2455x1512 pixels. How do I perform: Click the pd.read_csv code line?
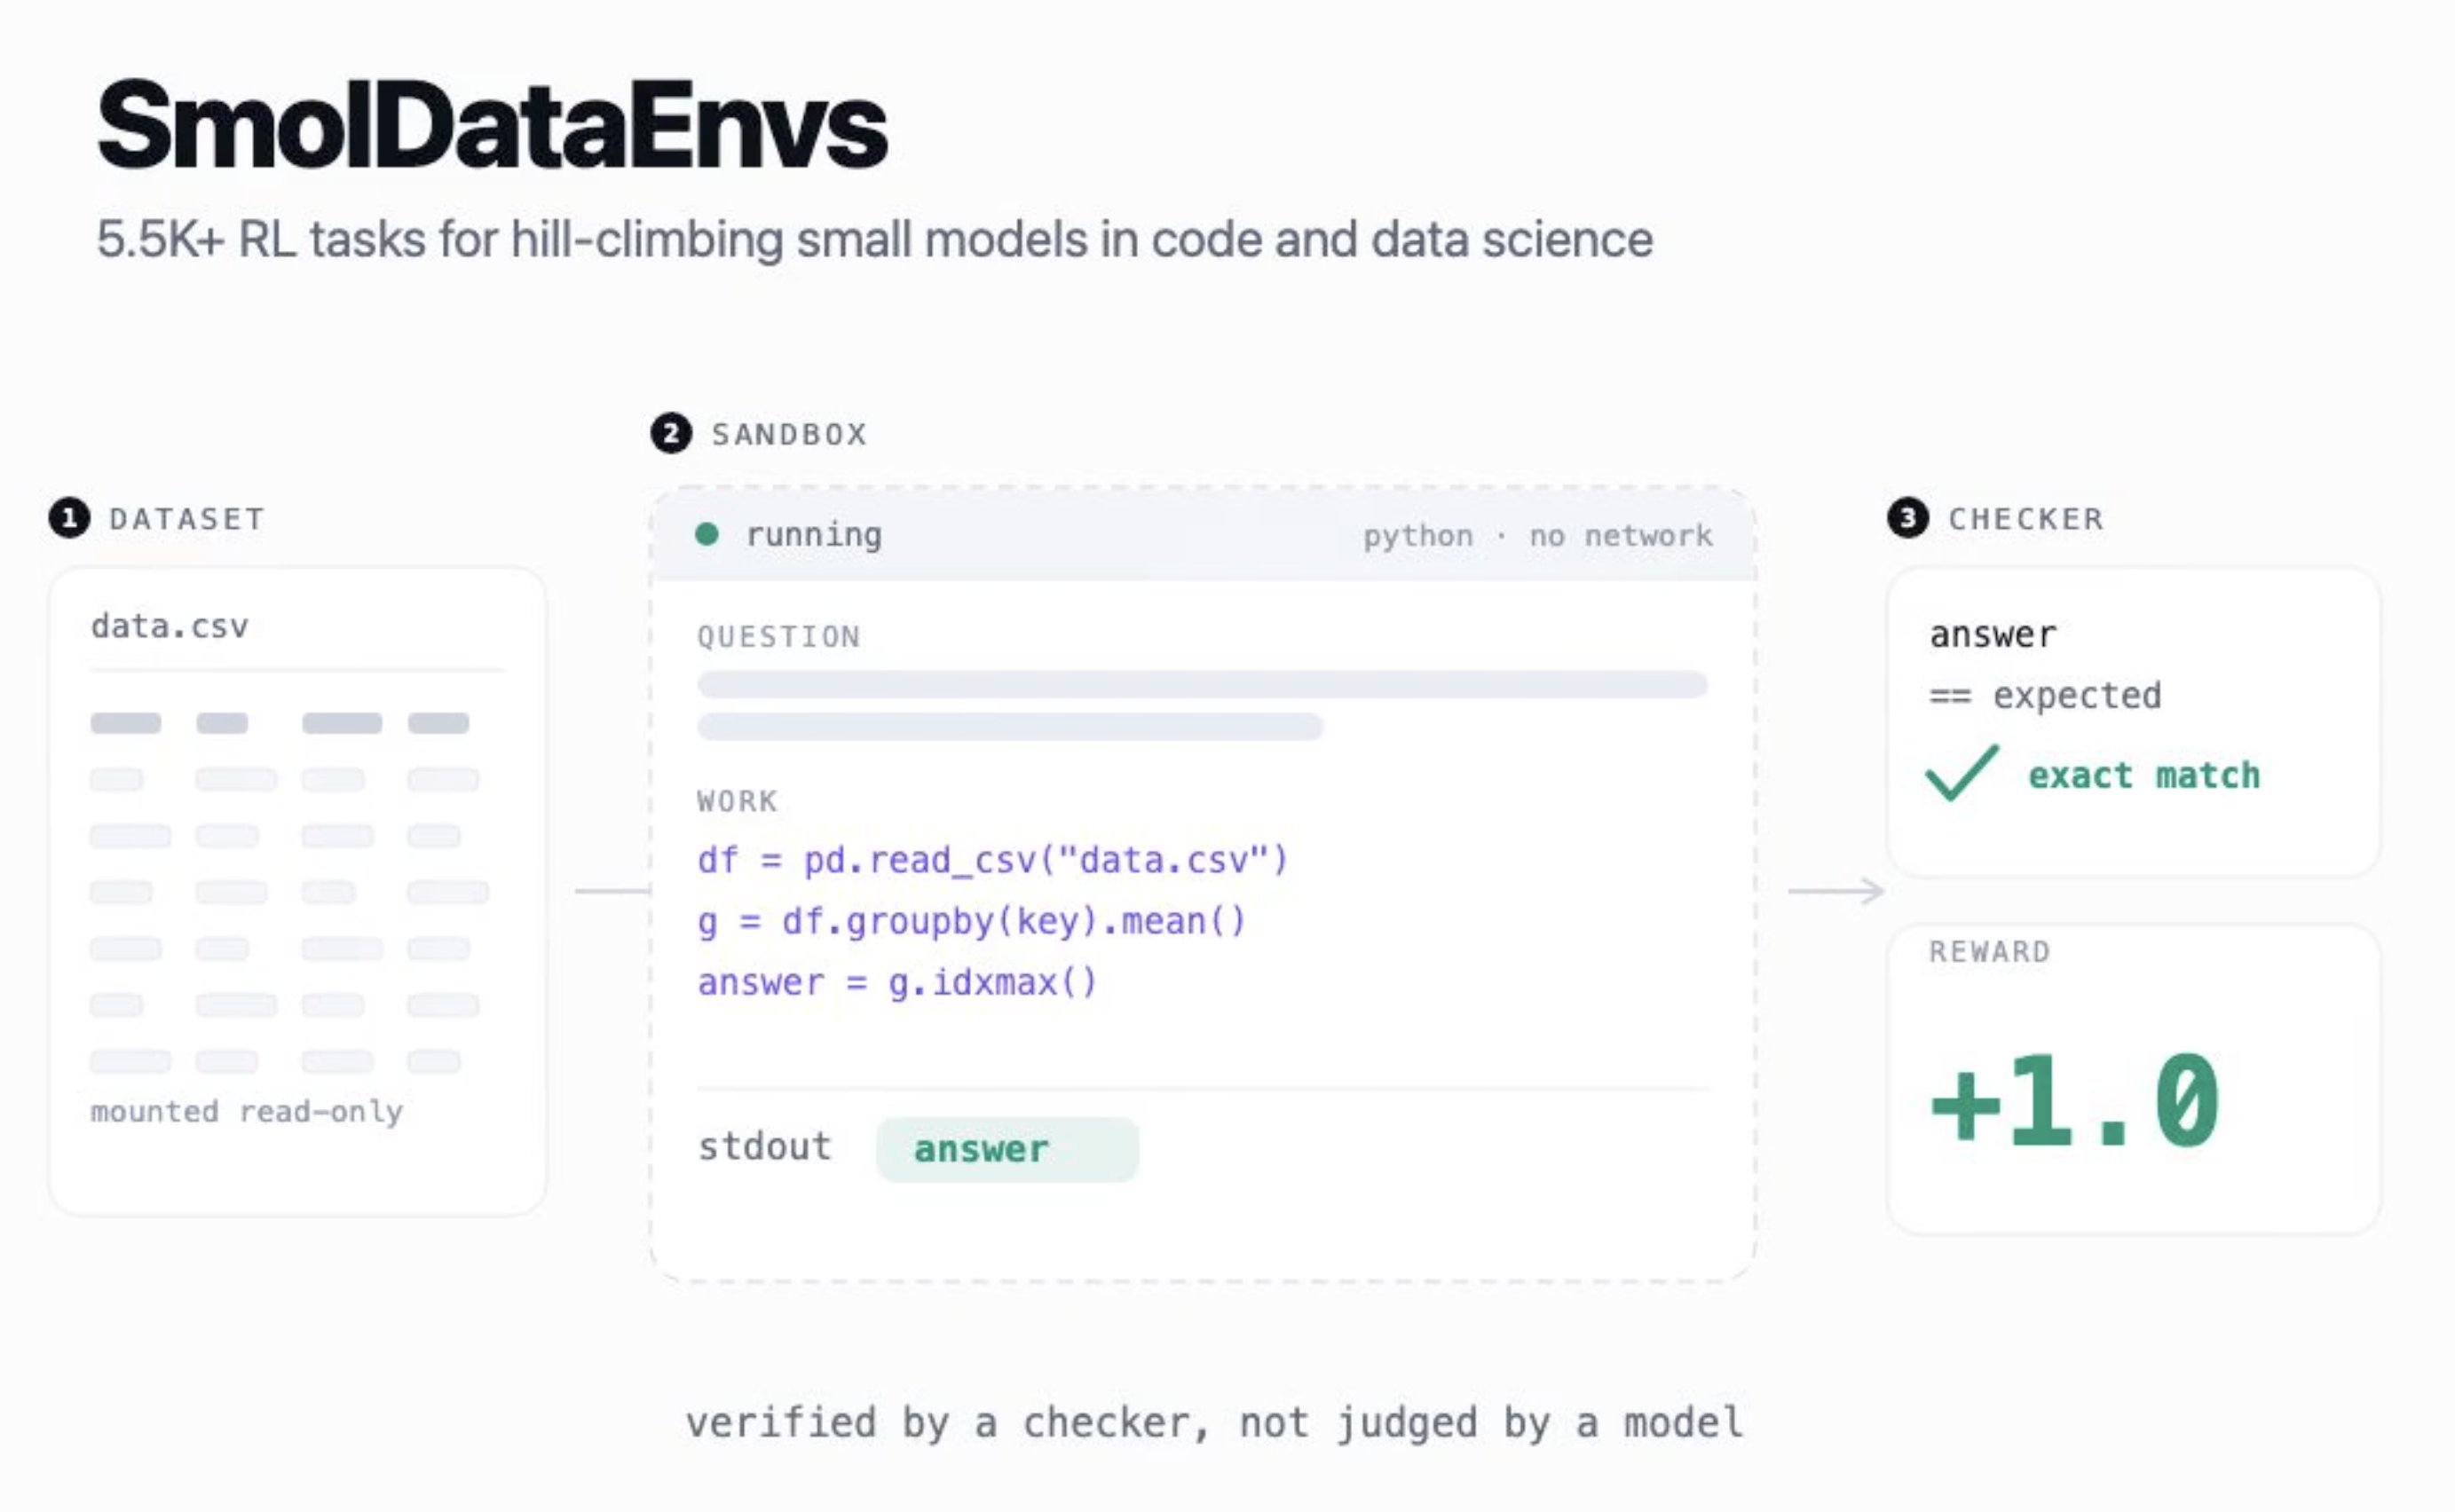(993, 860)
